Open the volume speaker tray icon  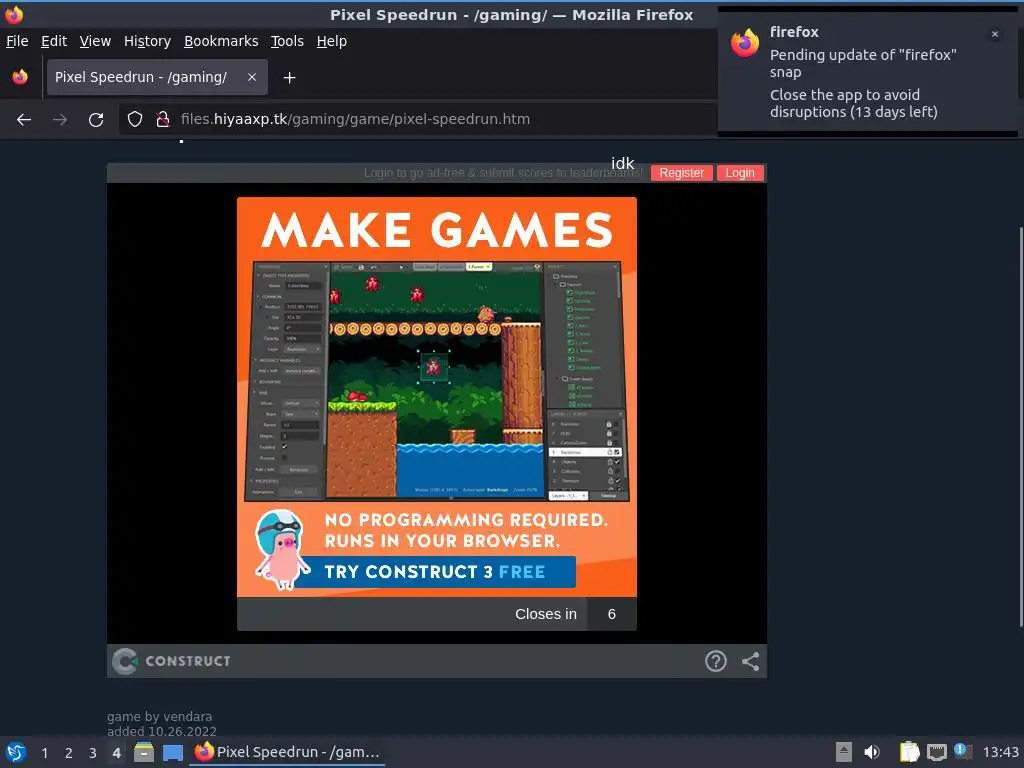(872, 752)
